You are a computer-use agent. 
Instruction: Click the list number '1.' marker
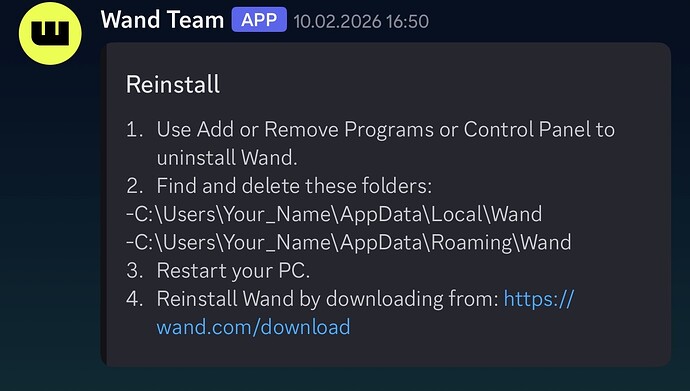(x=134, y=130)
